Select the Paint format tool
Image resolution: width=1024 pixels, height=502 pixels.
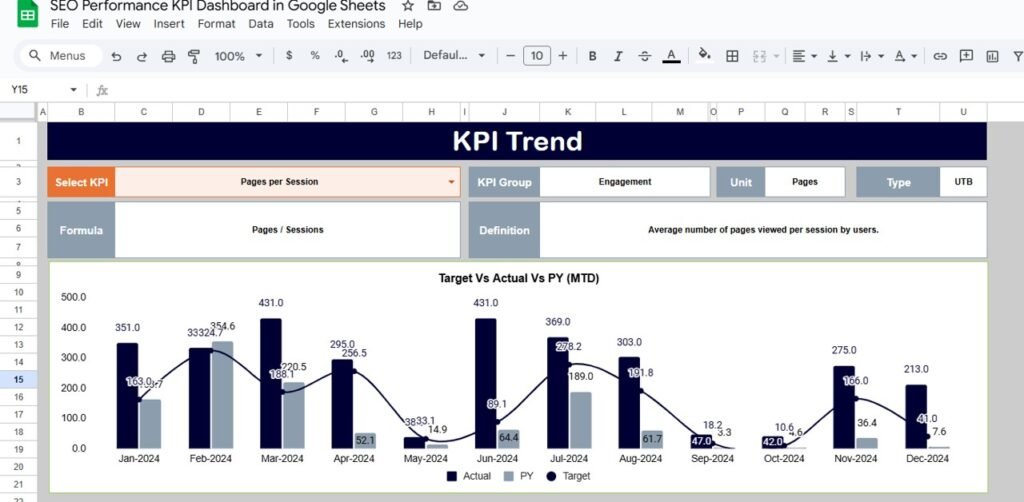coord(193,56)
